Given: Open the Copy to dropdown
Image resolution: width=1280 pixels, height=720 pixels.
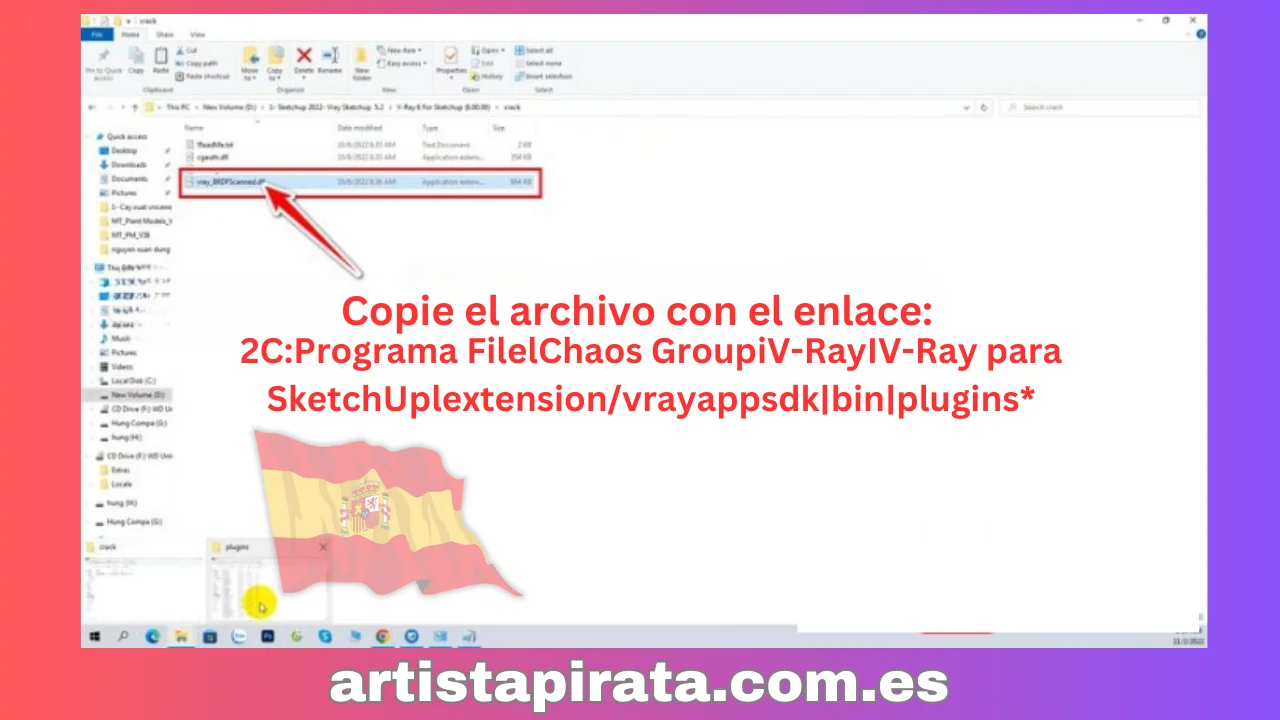Looking at the screenshot, I should [x=275, y=73].
